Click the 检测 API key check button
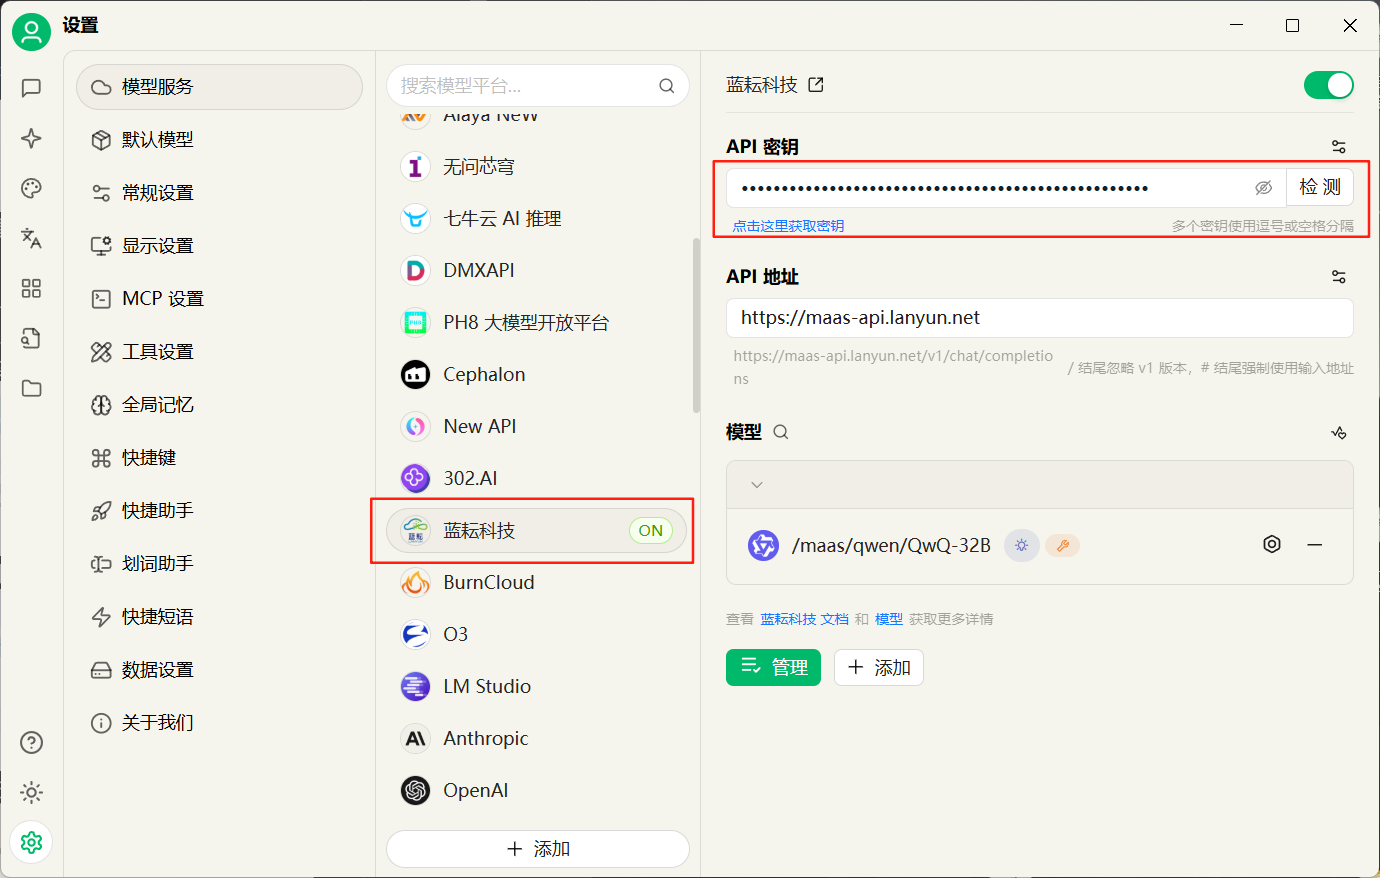Viewport: 1380px width, 878px height. (1319, 188)
